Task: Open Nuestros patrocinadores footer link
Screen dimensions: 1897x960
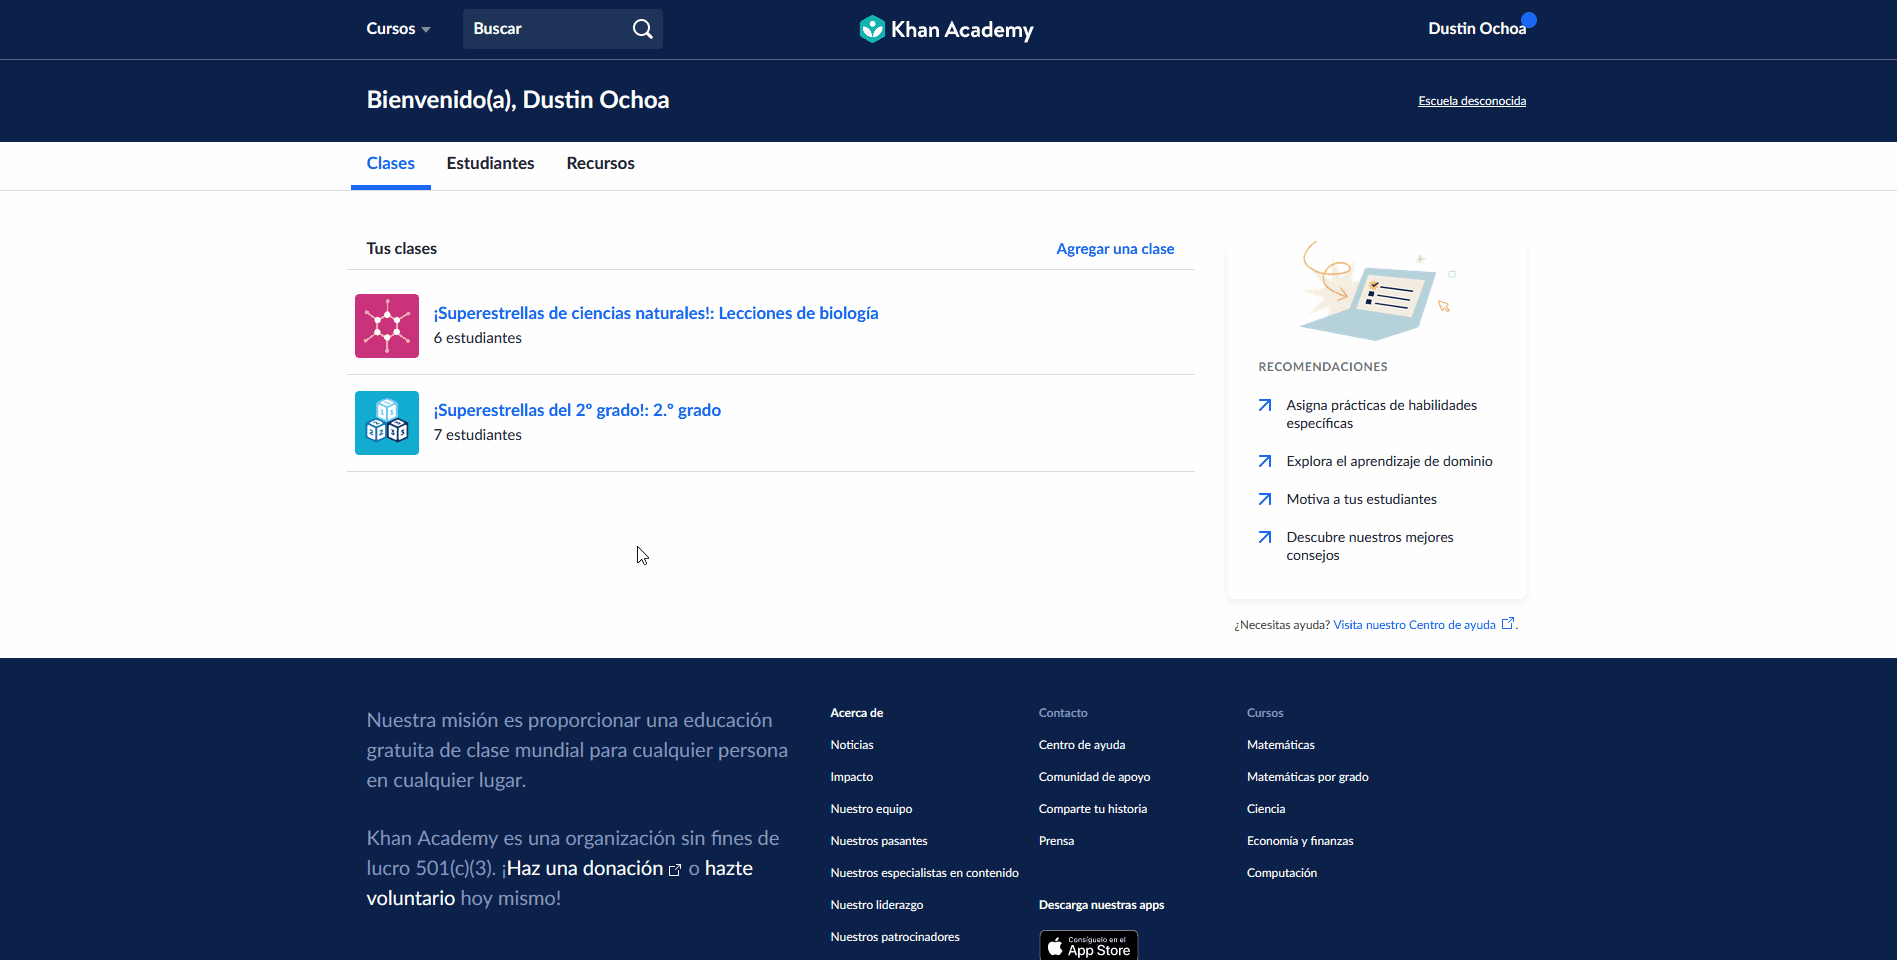Action: 895,937
